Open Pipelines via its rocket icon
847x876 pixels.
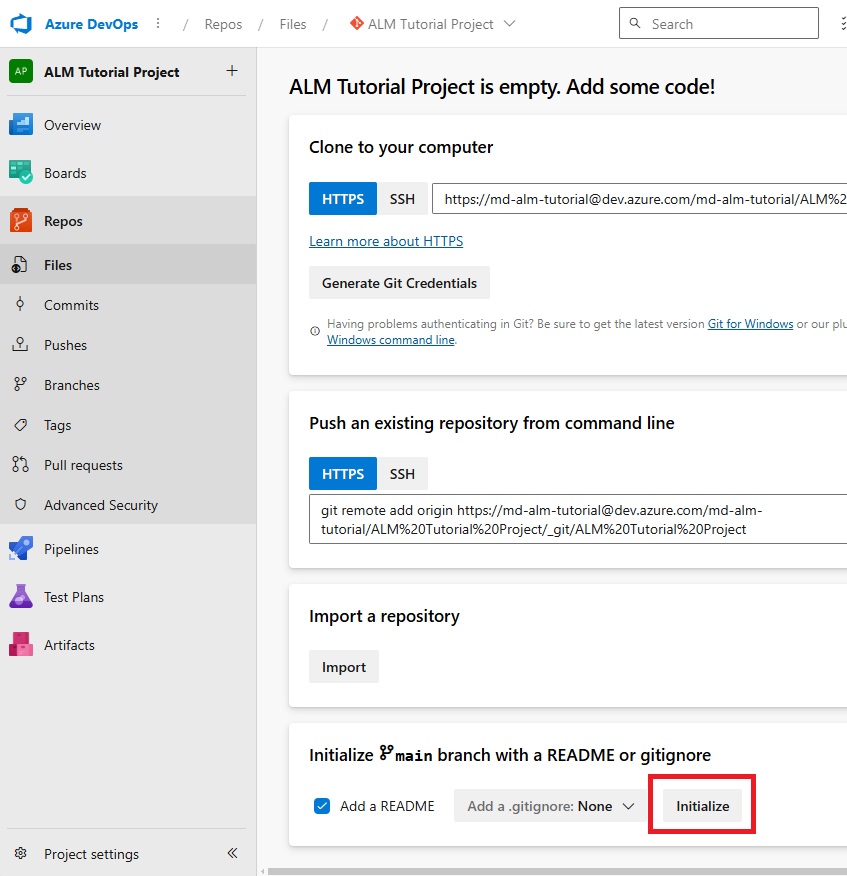pos(21,549)
